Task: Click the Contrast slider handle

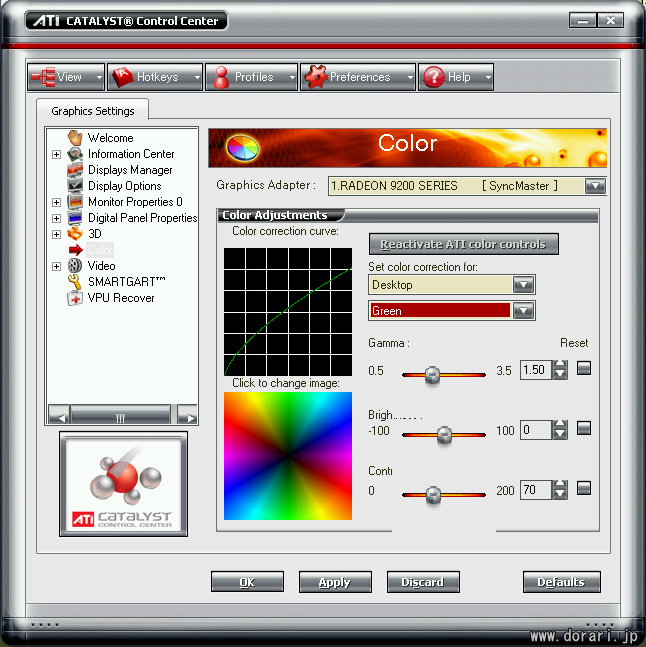Action: point(433,494)
